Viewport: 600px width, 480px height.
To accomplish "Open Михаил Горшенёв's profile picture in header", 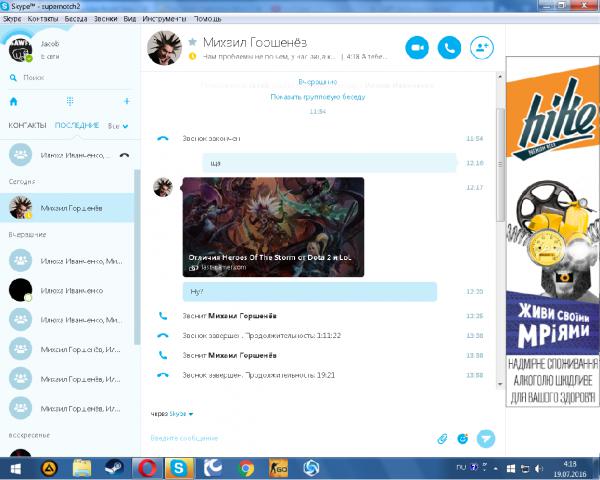I will (164, 48).
